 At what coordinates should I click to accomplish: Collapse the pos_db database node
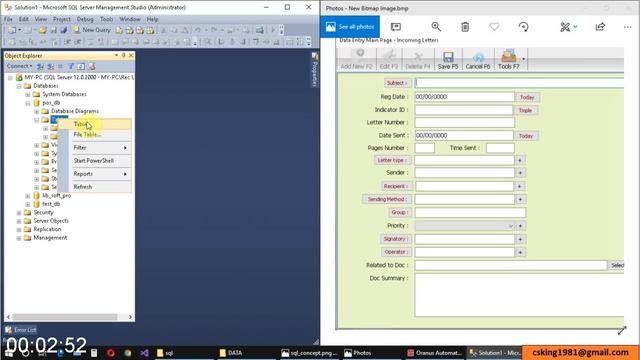click(28, 103)
